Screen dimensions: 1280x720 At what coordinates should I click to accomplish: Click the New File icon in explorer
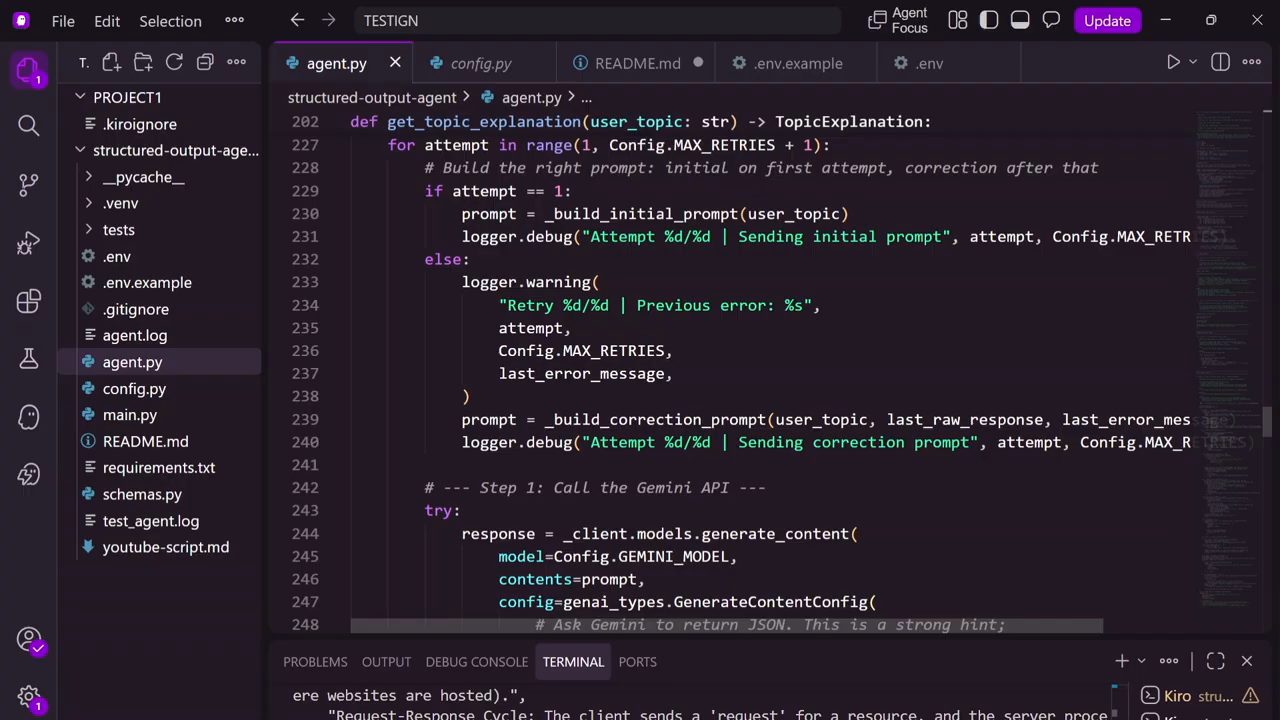tap(112, 62)
